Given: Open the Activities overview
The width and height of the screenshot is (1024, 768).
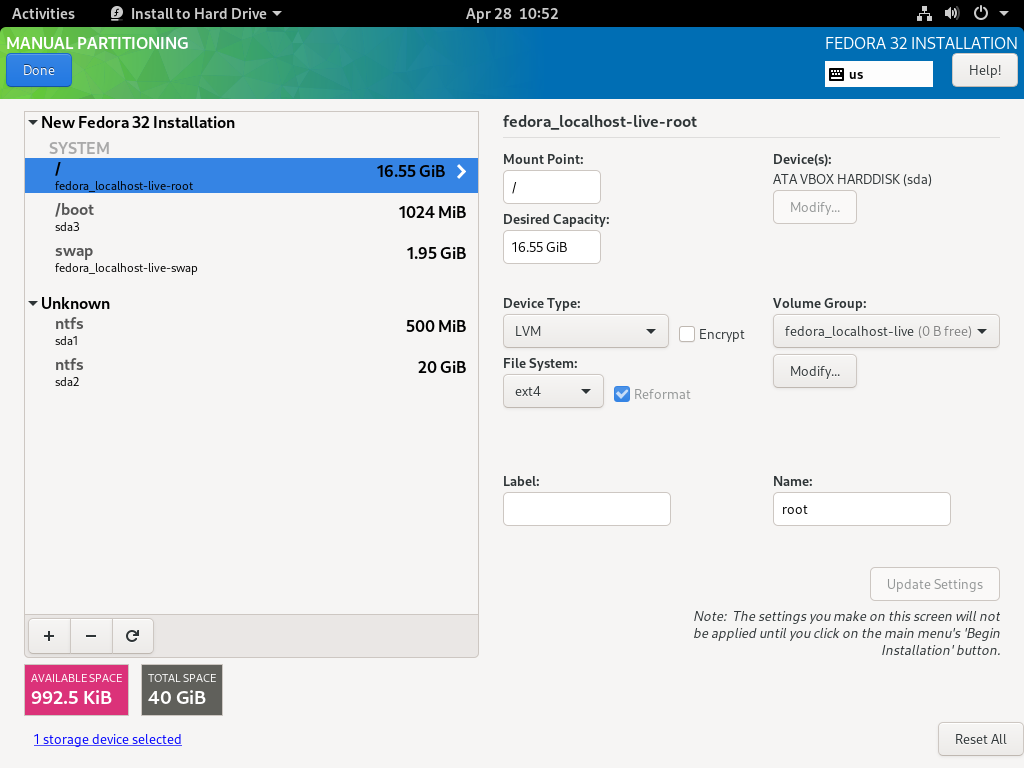Looking at the screenshot, I should [x=43, y=13].
